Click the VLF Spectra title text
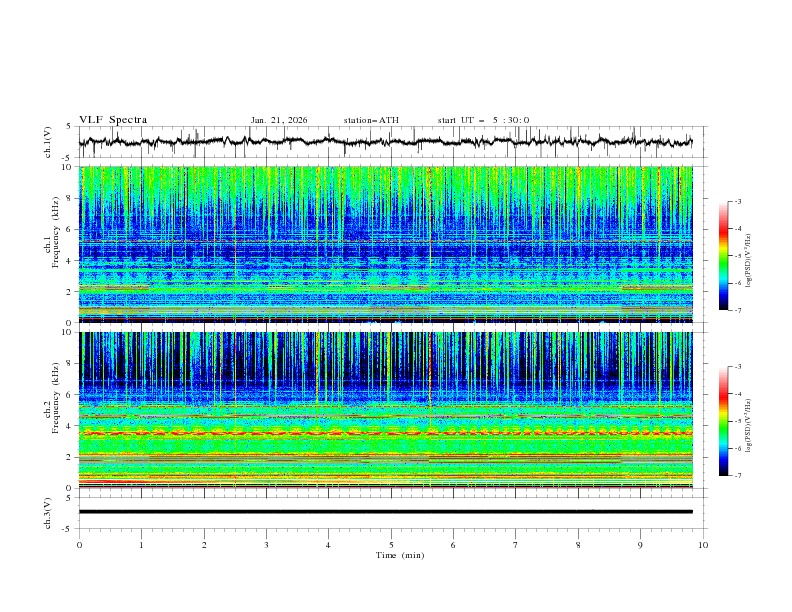 [x=113, y=120]
